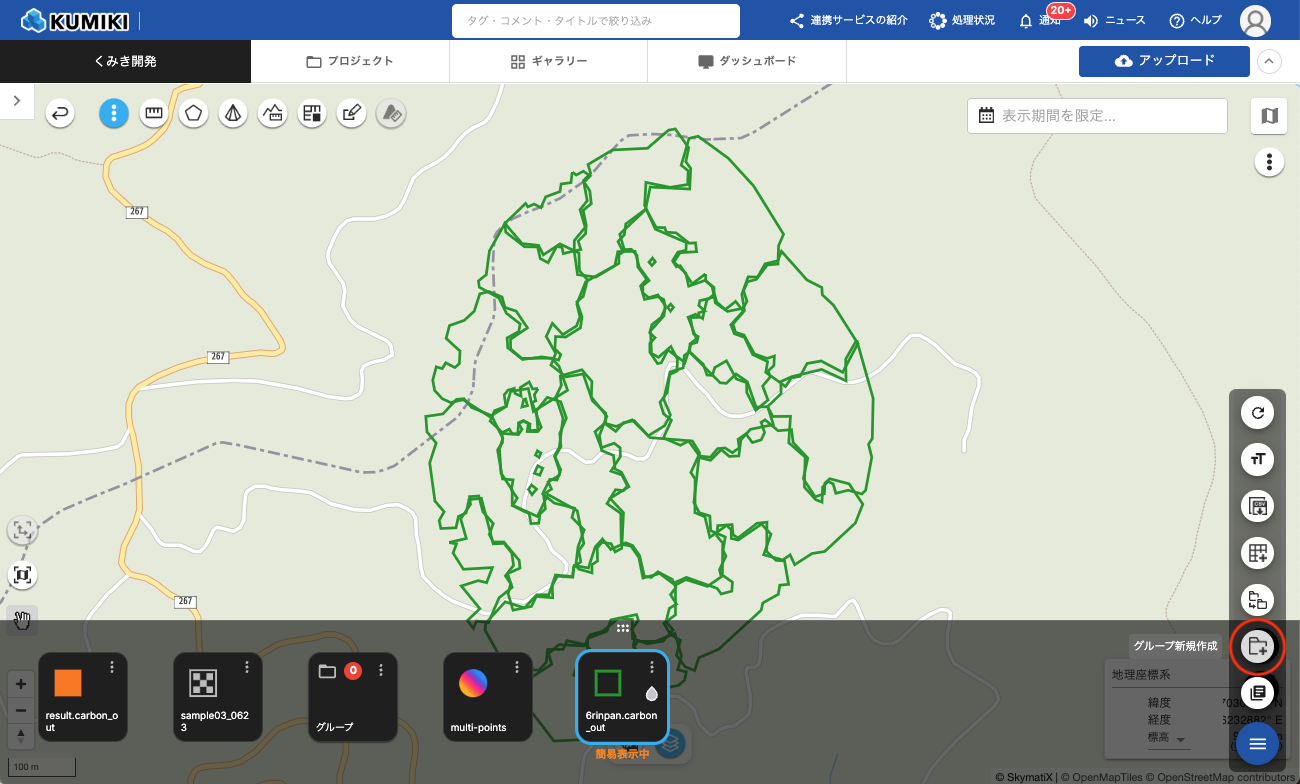Open the ダッシュボード tab

click(747, 61)
